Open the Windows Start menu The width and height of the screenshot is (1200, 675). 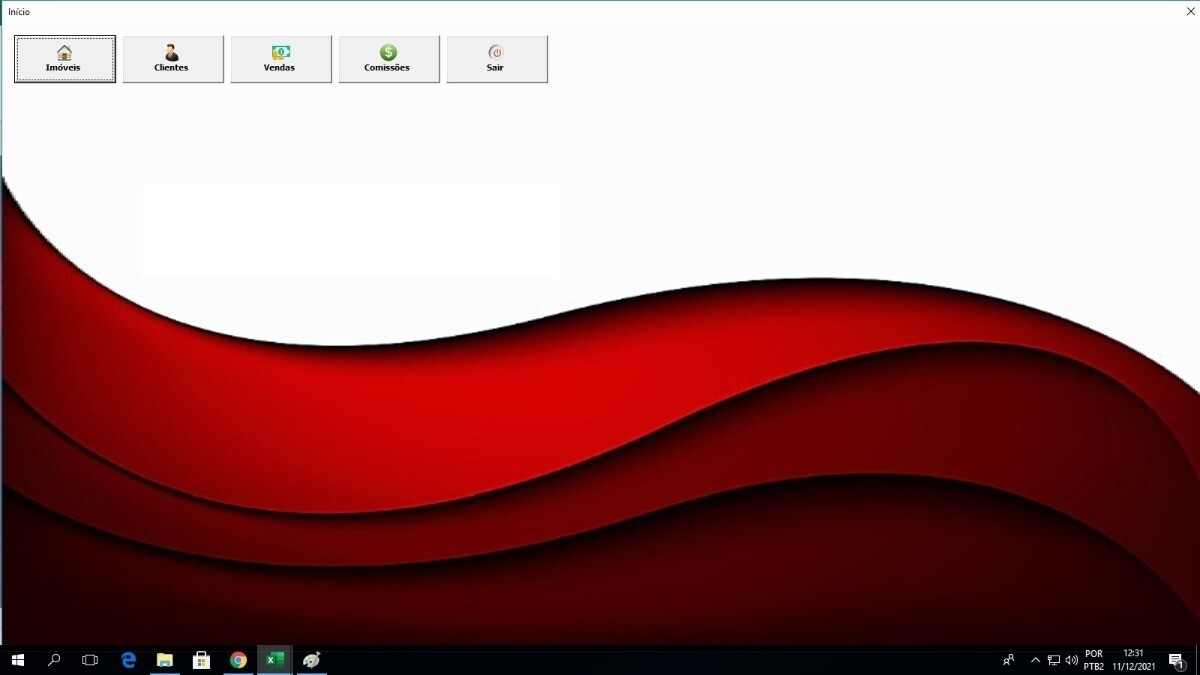pos(18,660)
